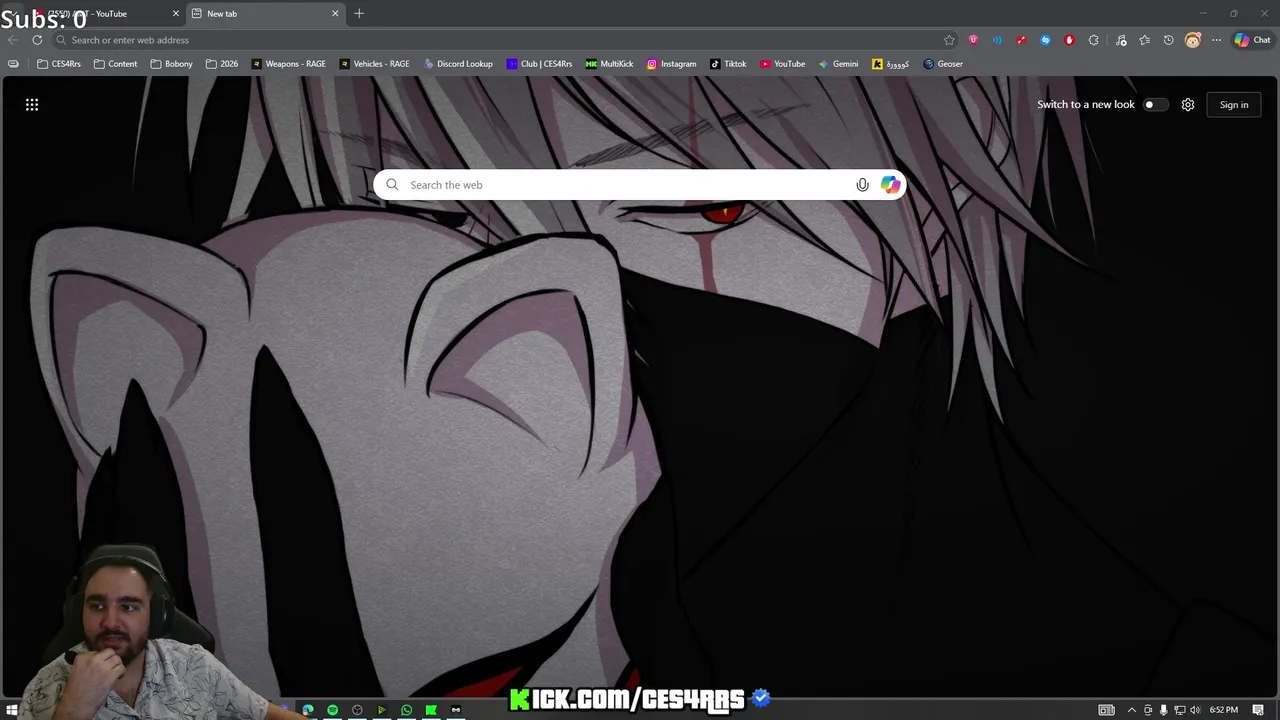Expand the Bobony bookmarks folder

click(x=171, y=64)
